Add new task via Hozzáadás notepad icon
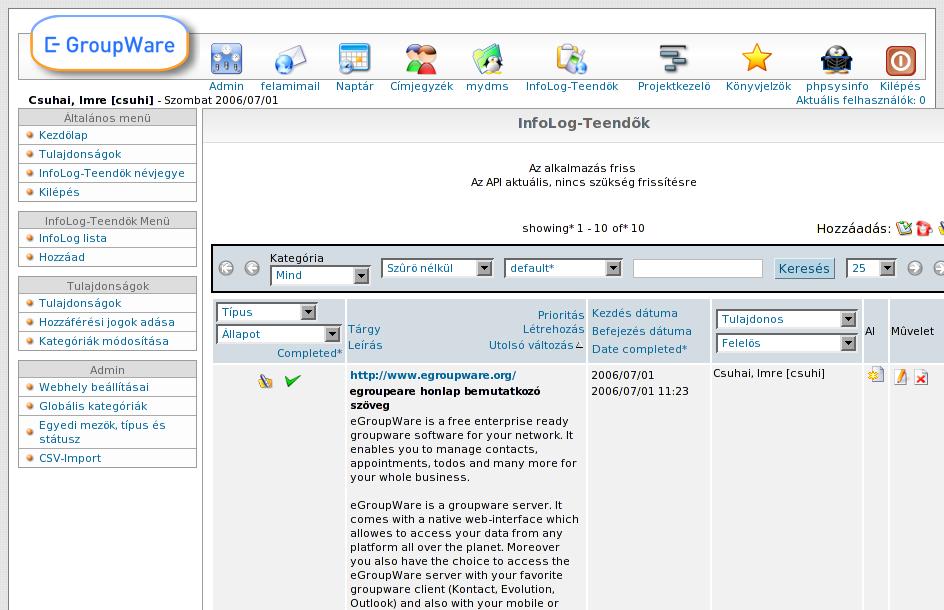The width and height of the screenshot is (944, 610). [x=904, y=228]
